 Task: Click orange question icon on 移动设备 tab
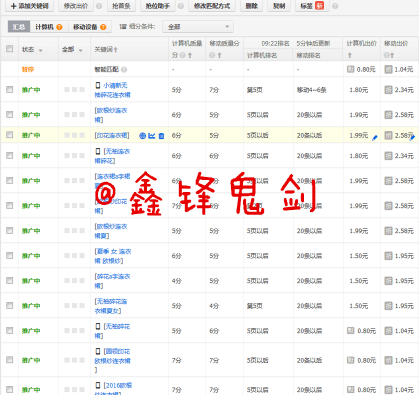(103, 27)
